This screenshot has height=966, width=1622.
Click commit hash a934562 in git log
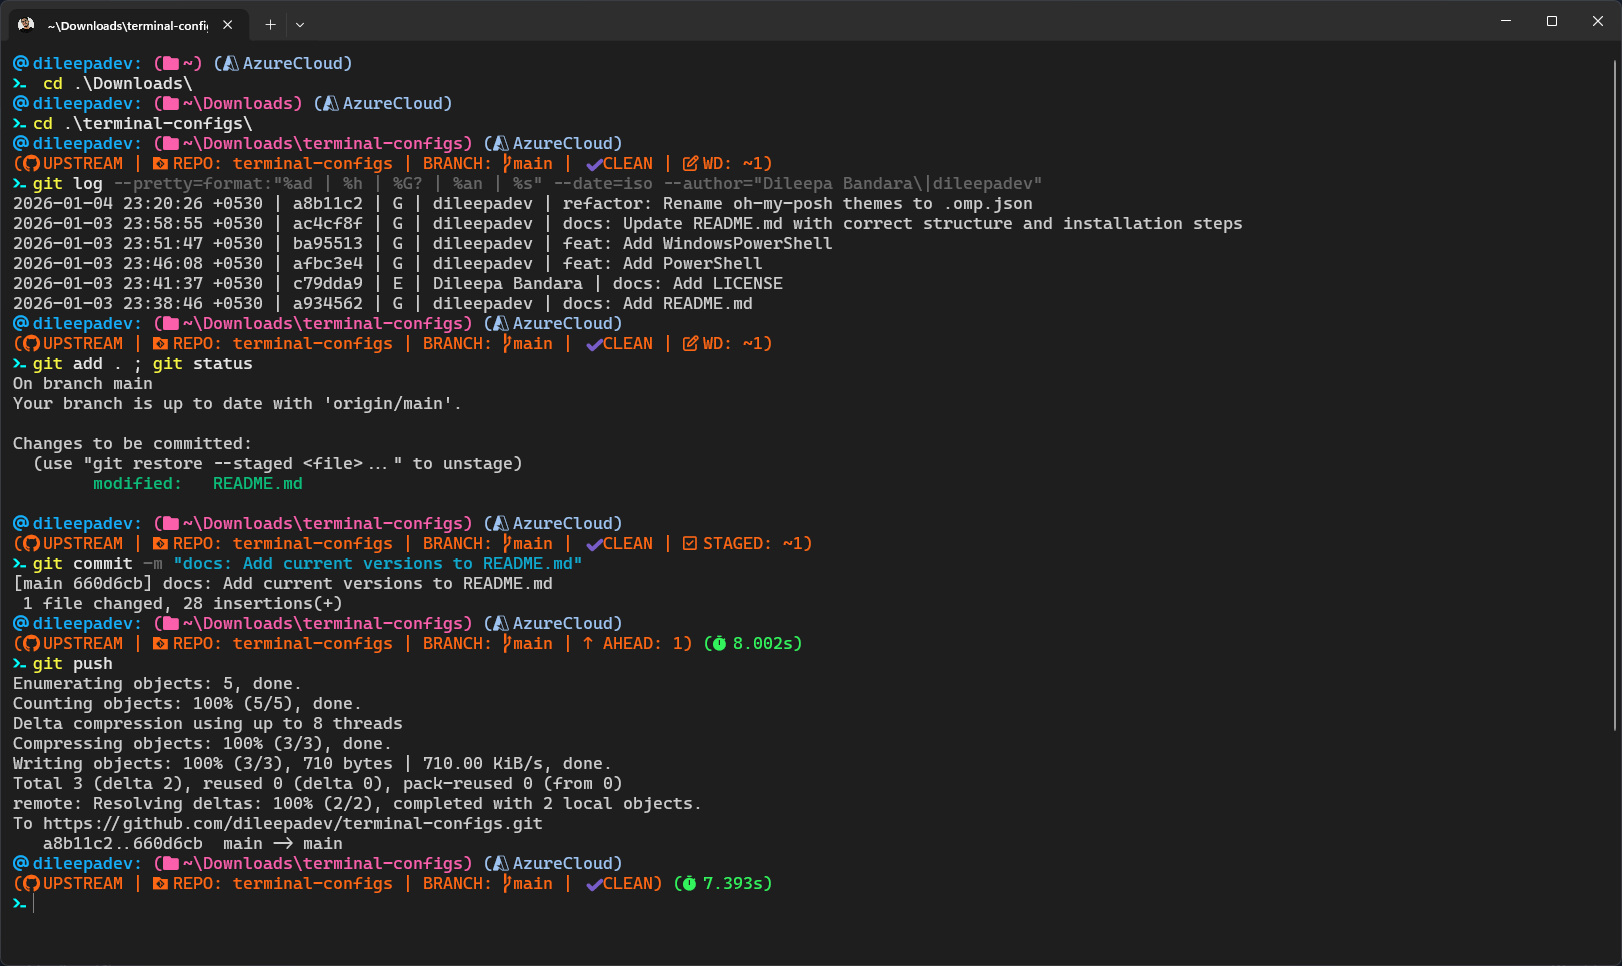(x=328, y=304)
